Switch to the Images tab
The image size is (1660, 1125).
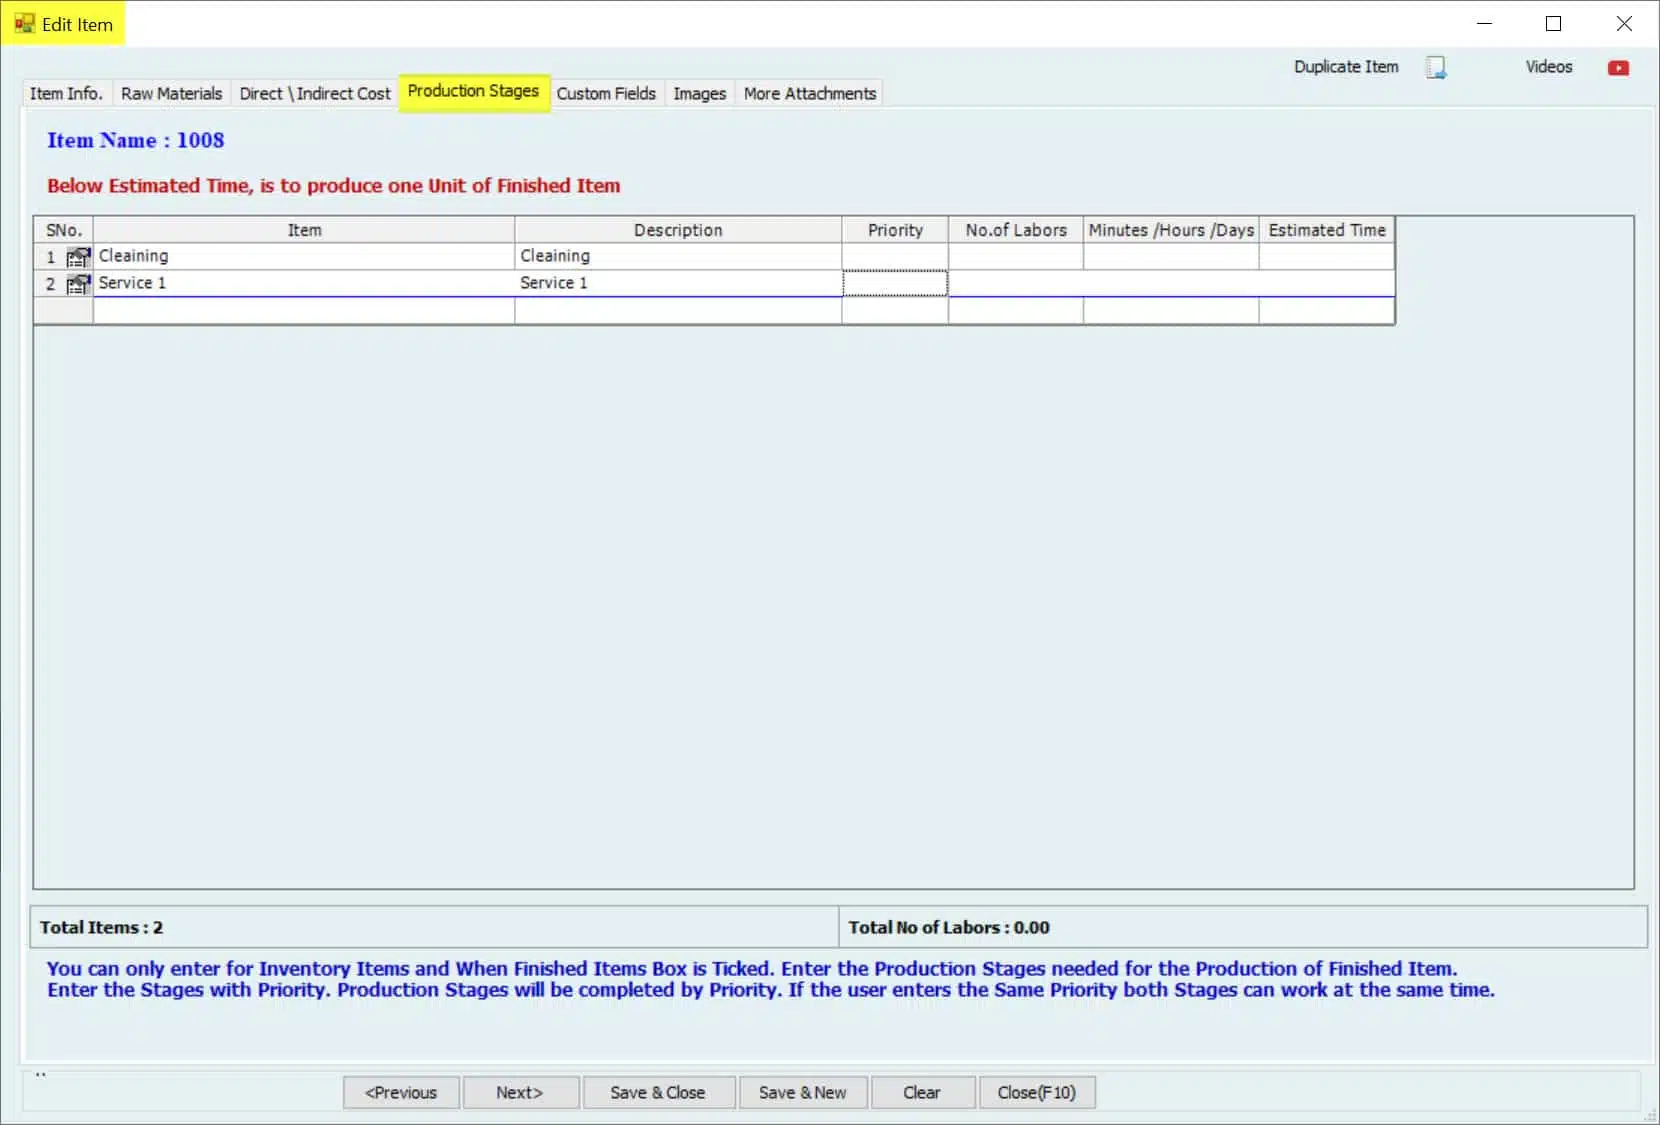point(699,93)
